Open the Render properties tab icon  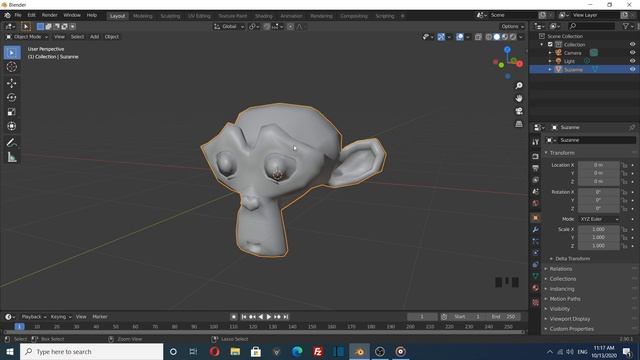click(x=536, y=156)
